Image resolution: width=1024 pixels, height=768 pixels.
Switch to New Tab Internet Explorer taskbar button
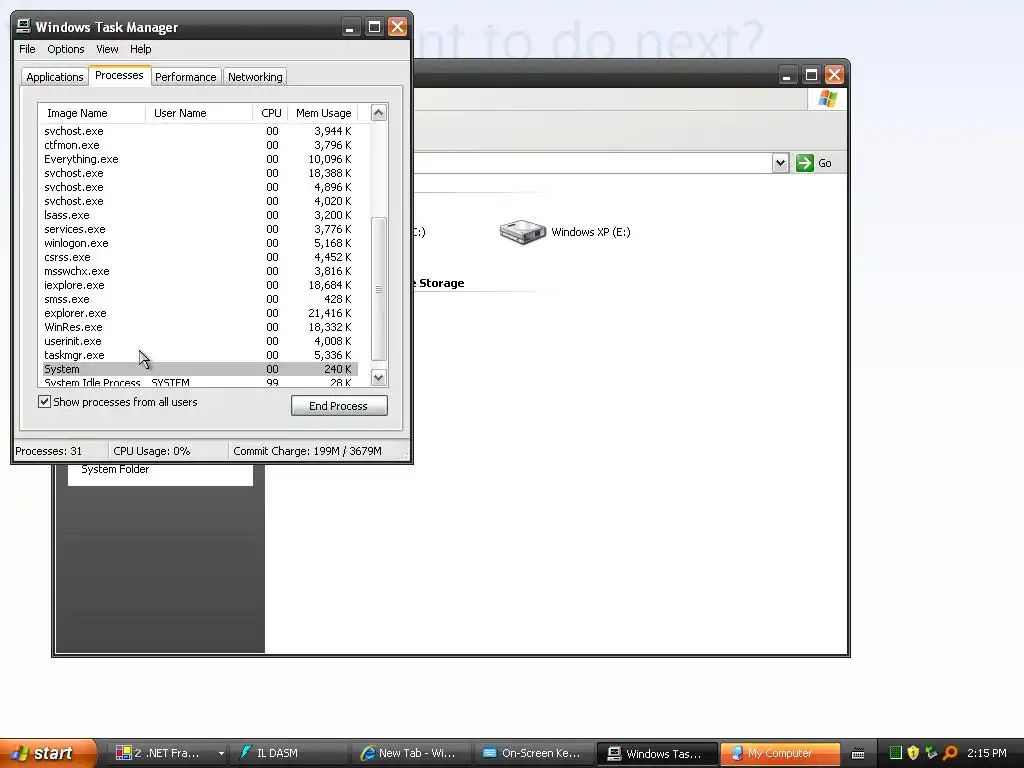click(x=411, y=753)
